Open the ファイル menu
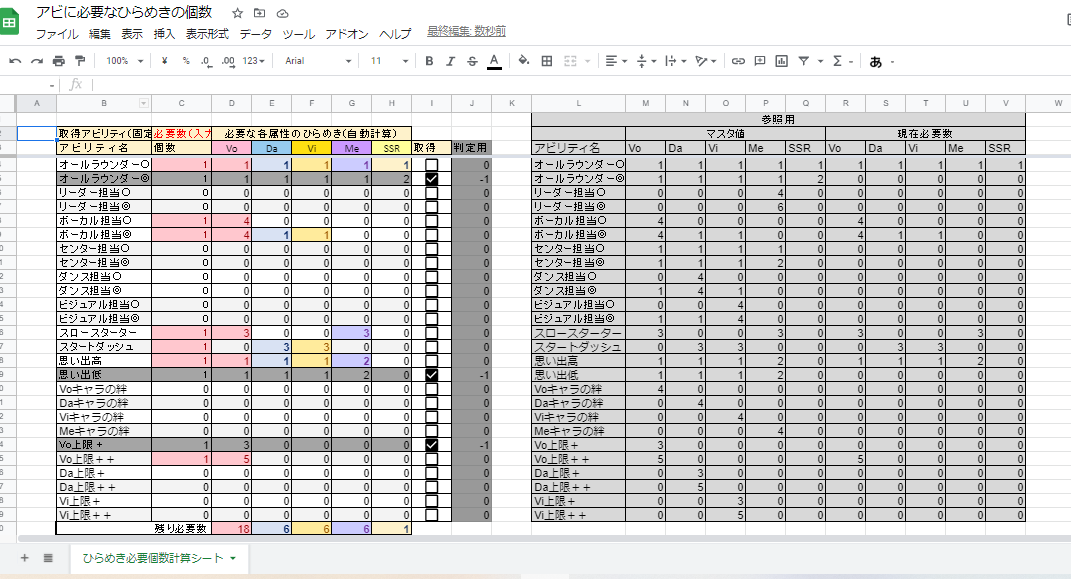This screenshot has height=579, width=1071. 57,33
